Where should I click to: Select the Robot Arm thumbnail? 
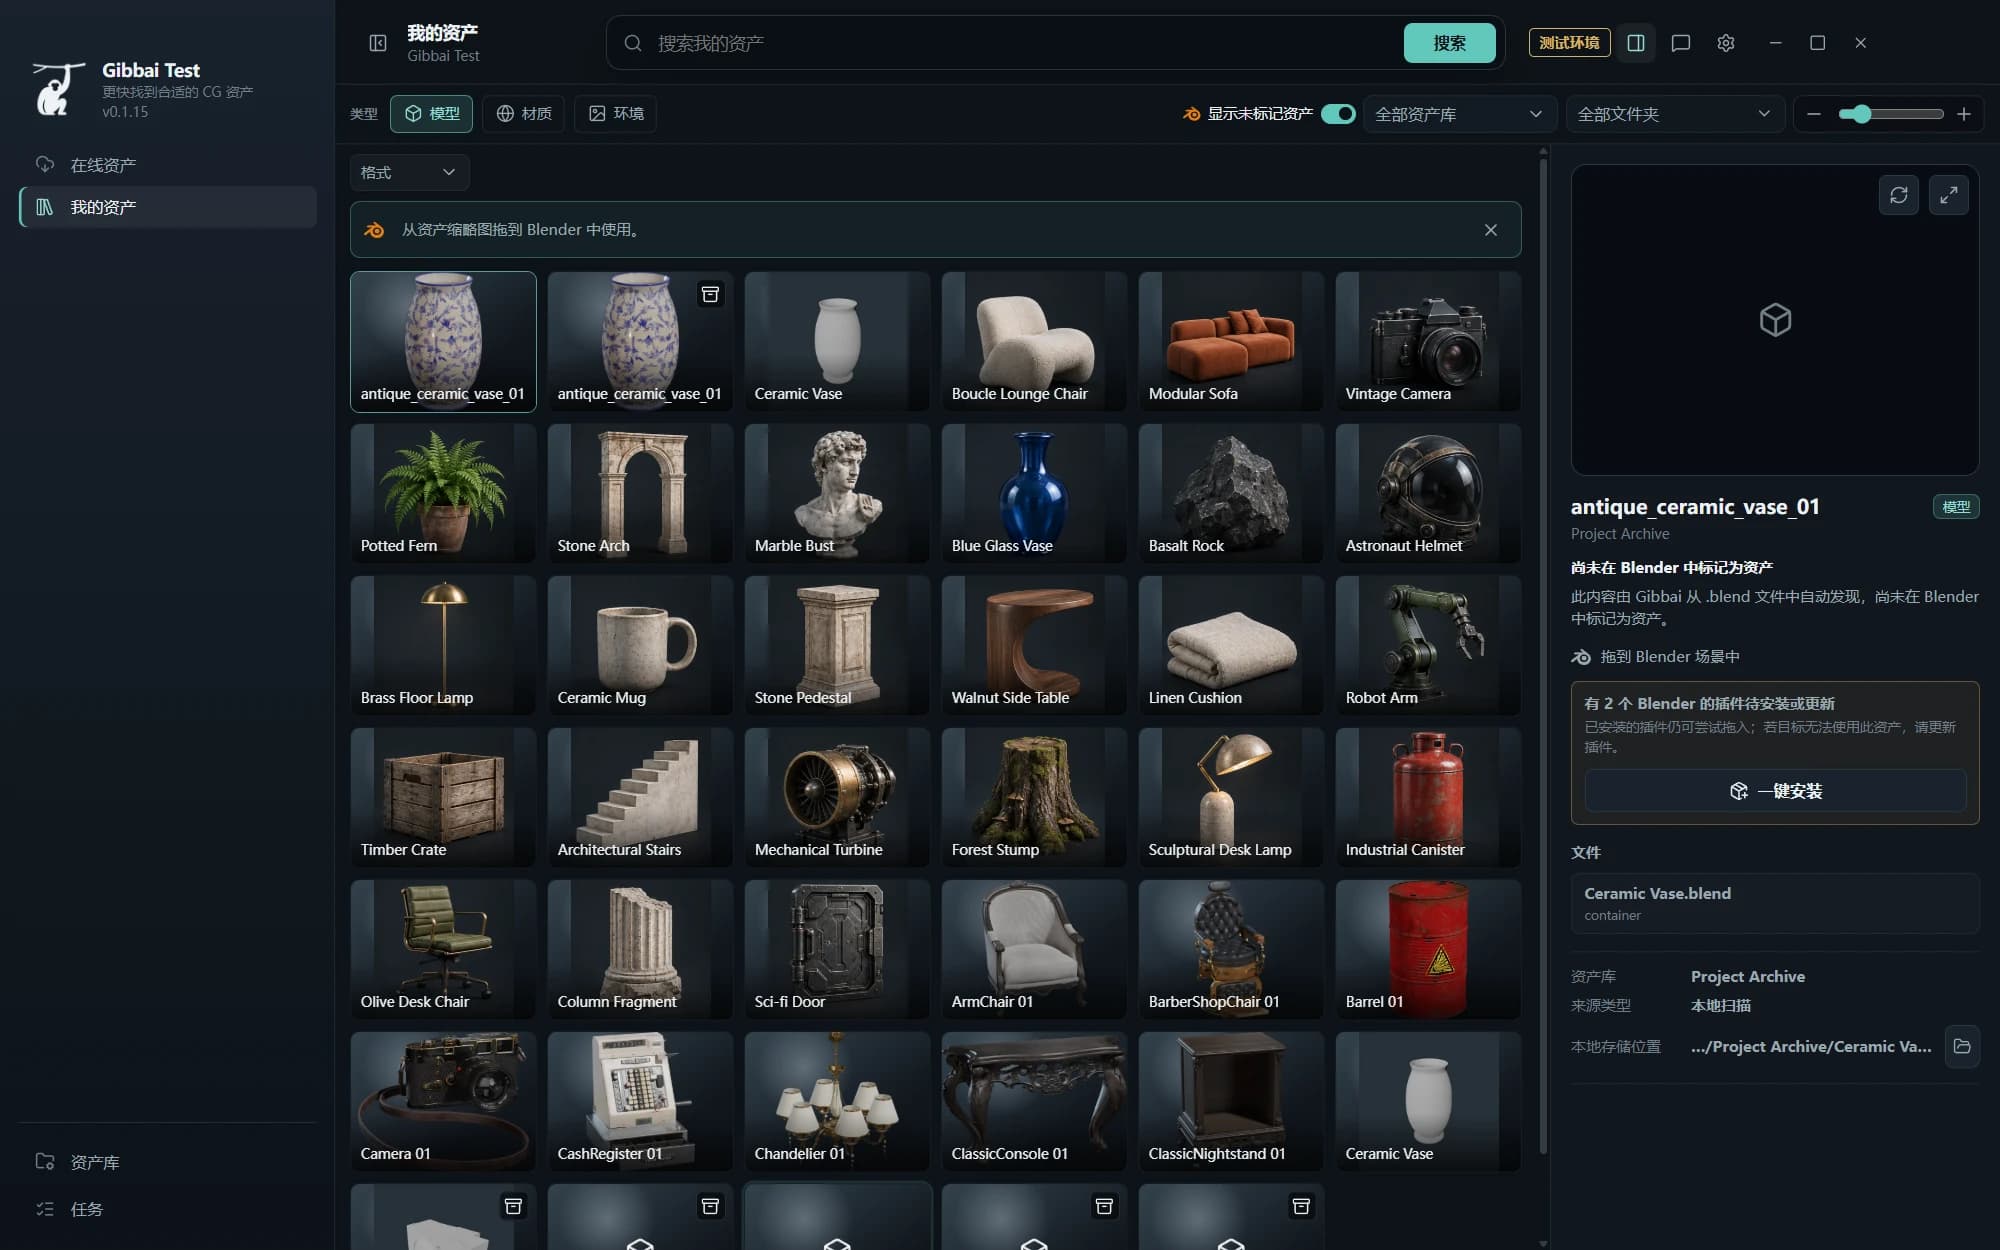coord(1428,645)
